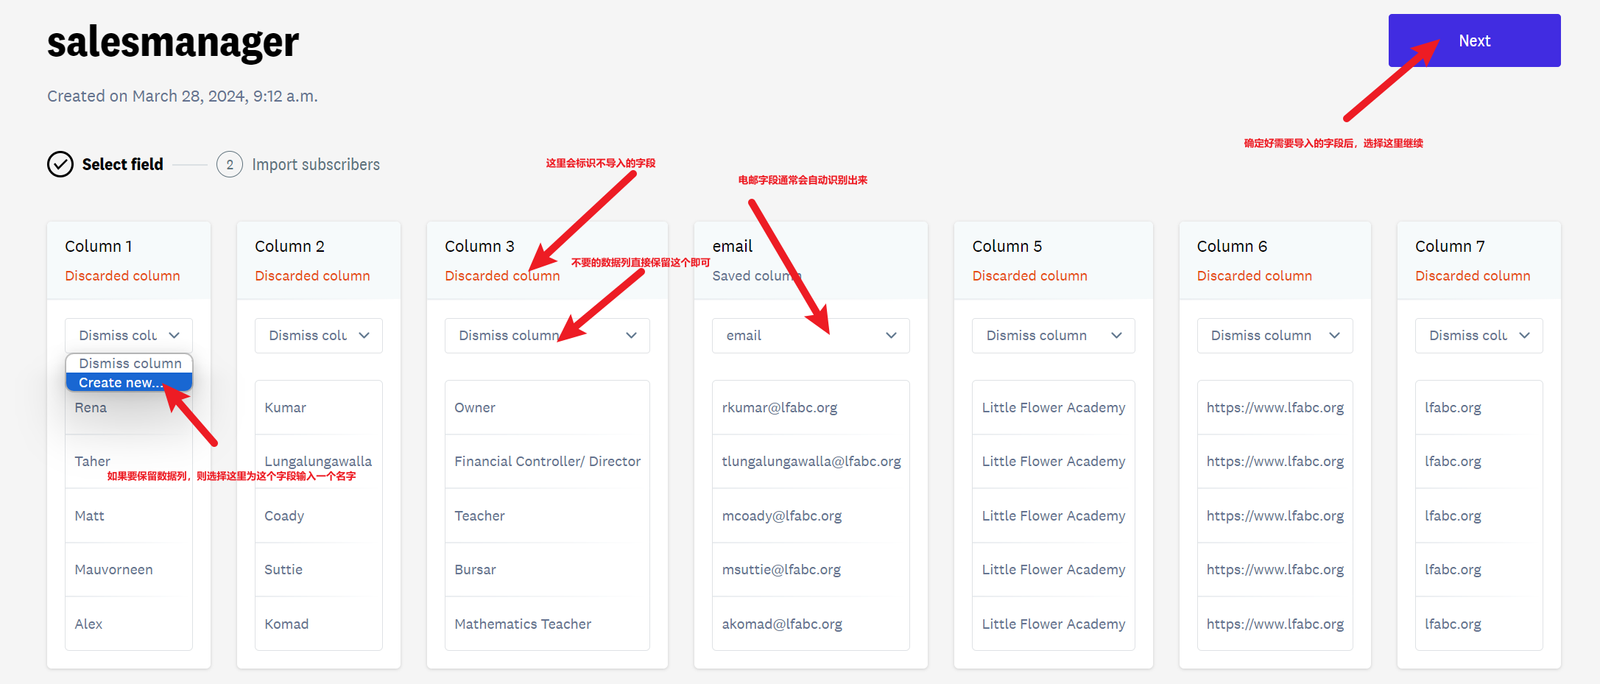This screenshot has height=684, width=1600.
Task: Open Column 2 field dropdown
Action: [x=319, y=336]
